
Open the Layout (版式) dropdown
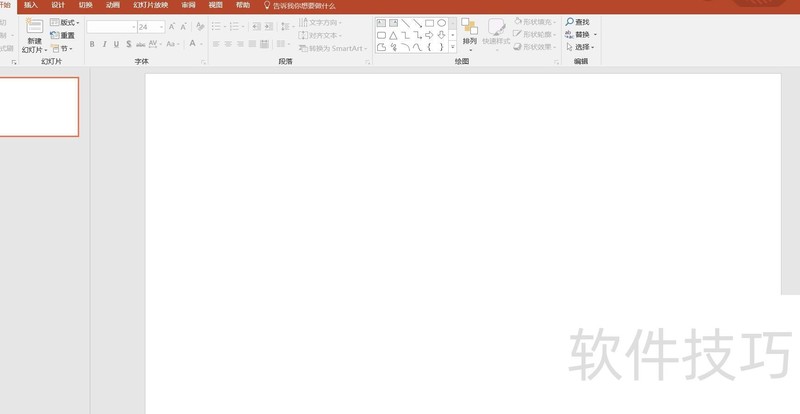pyautogui.click(x=64, y=22)
